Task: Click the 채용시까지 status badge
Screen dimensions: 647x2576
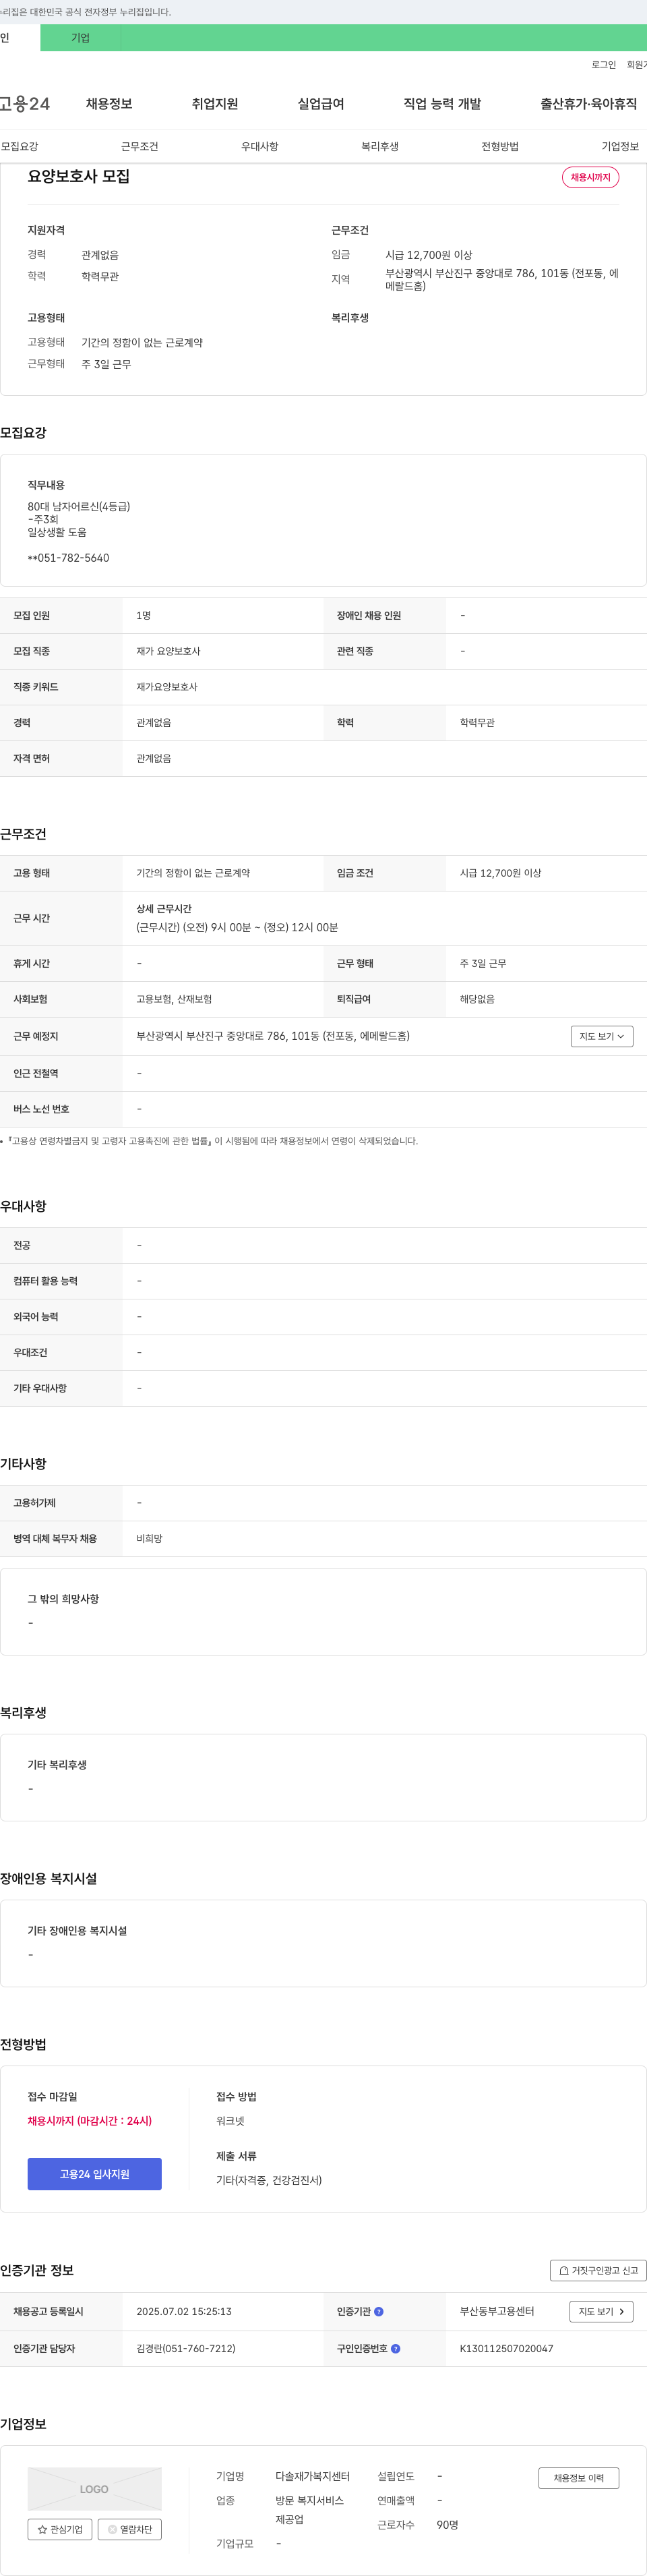Action: (591, 177)
